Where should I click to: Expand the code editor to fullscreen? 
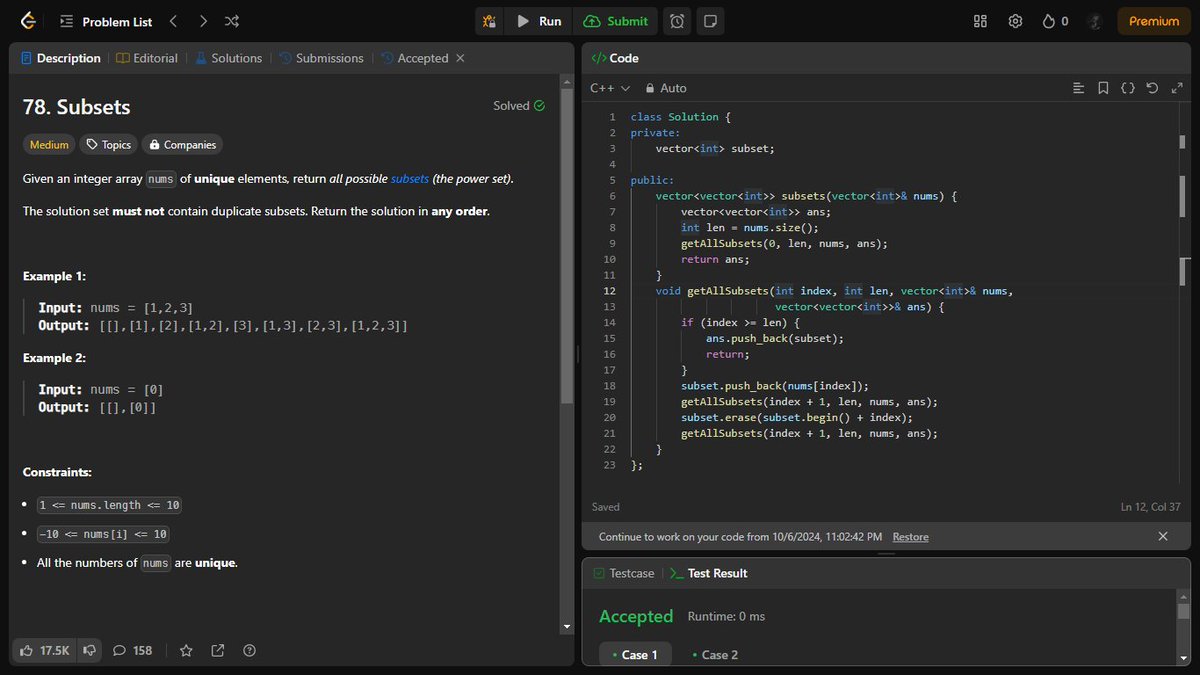click(1176, 88)
